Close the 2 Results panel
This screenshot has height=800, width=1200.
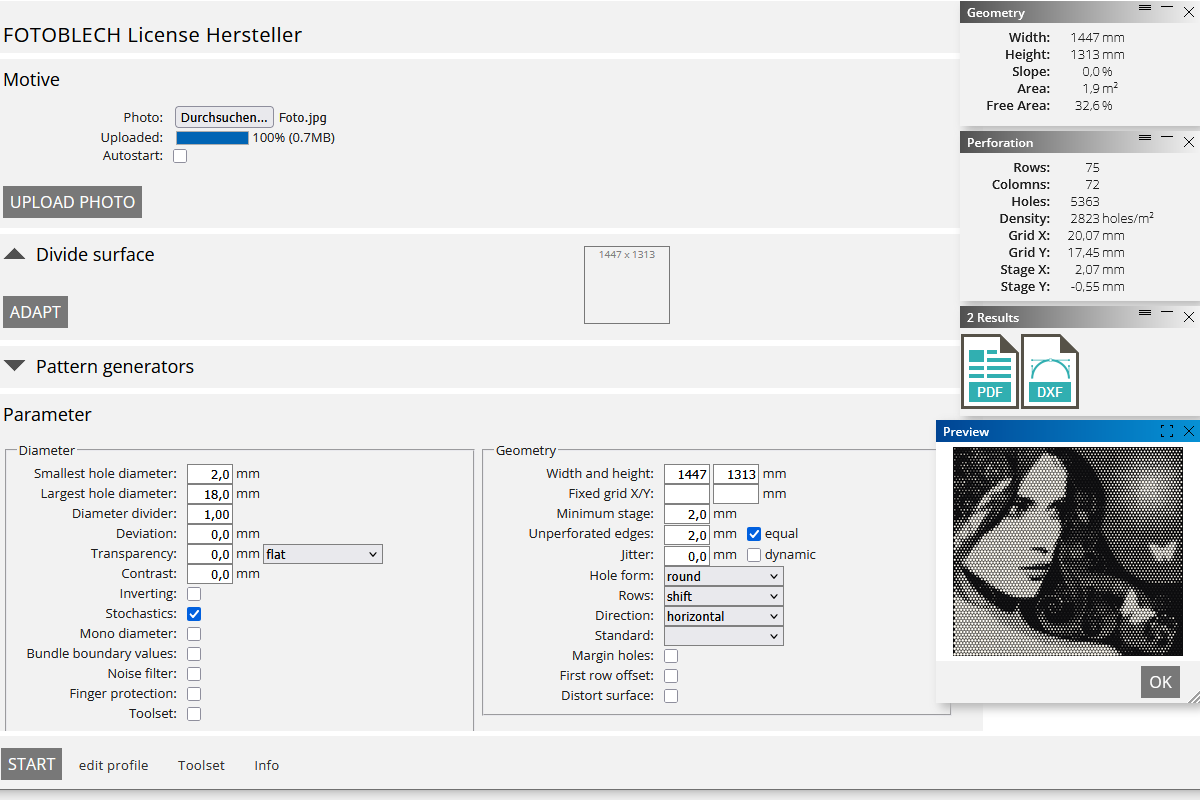click(1189, 317)
